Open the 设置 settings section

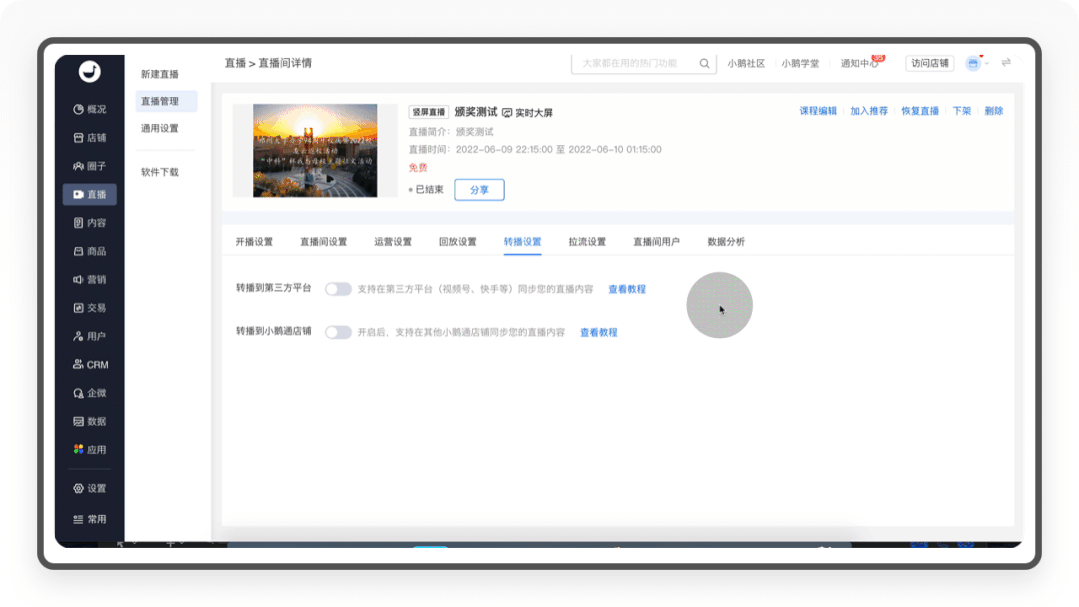(x=89, y=489)
